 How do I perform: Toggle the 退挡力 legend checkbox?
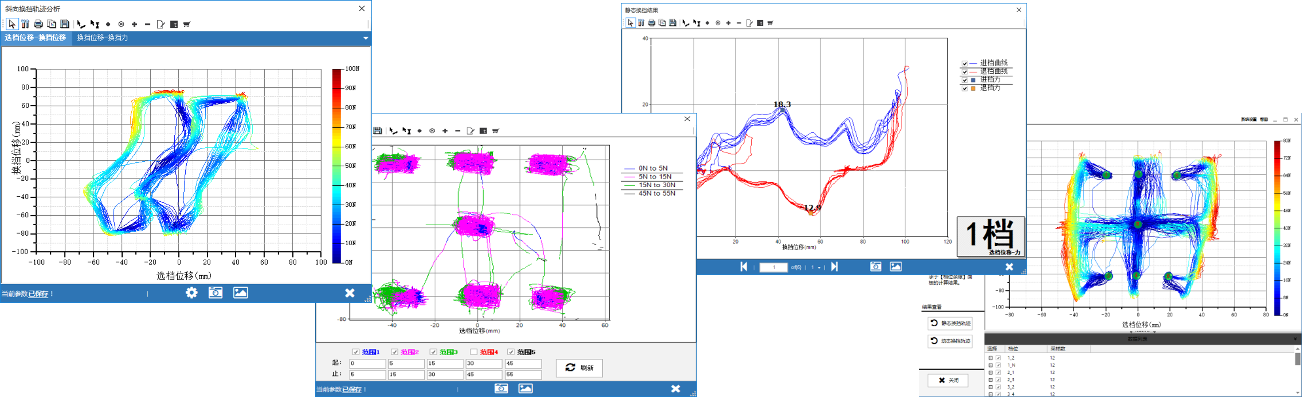[965, 89]
